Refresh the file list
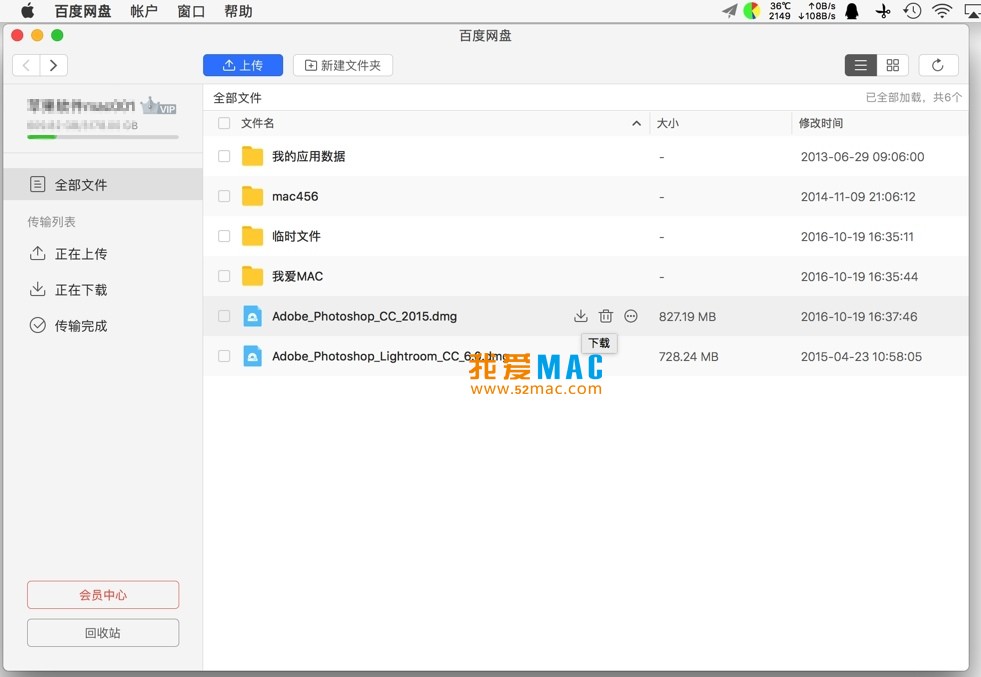The height and width of the screenshot is (677, 981). tap(938, 65)
